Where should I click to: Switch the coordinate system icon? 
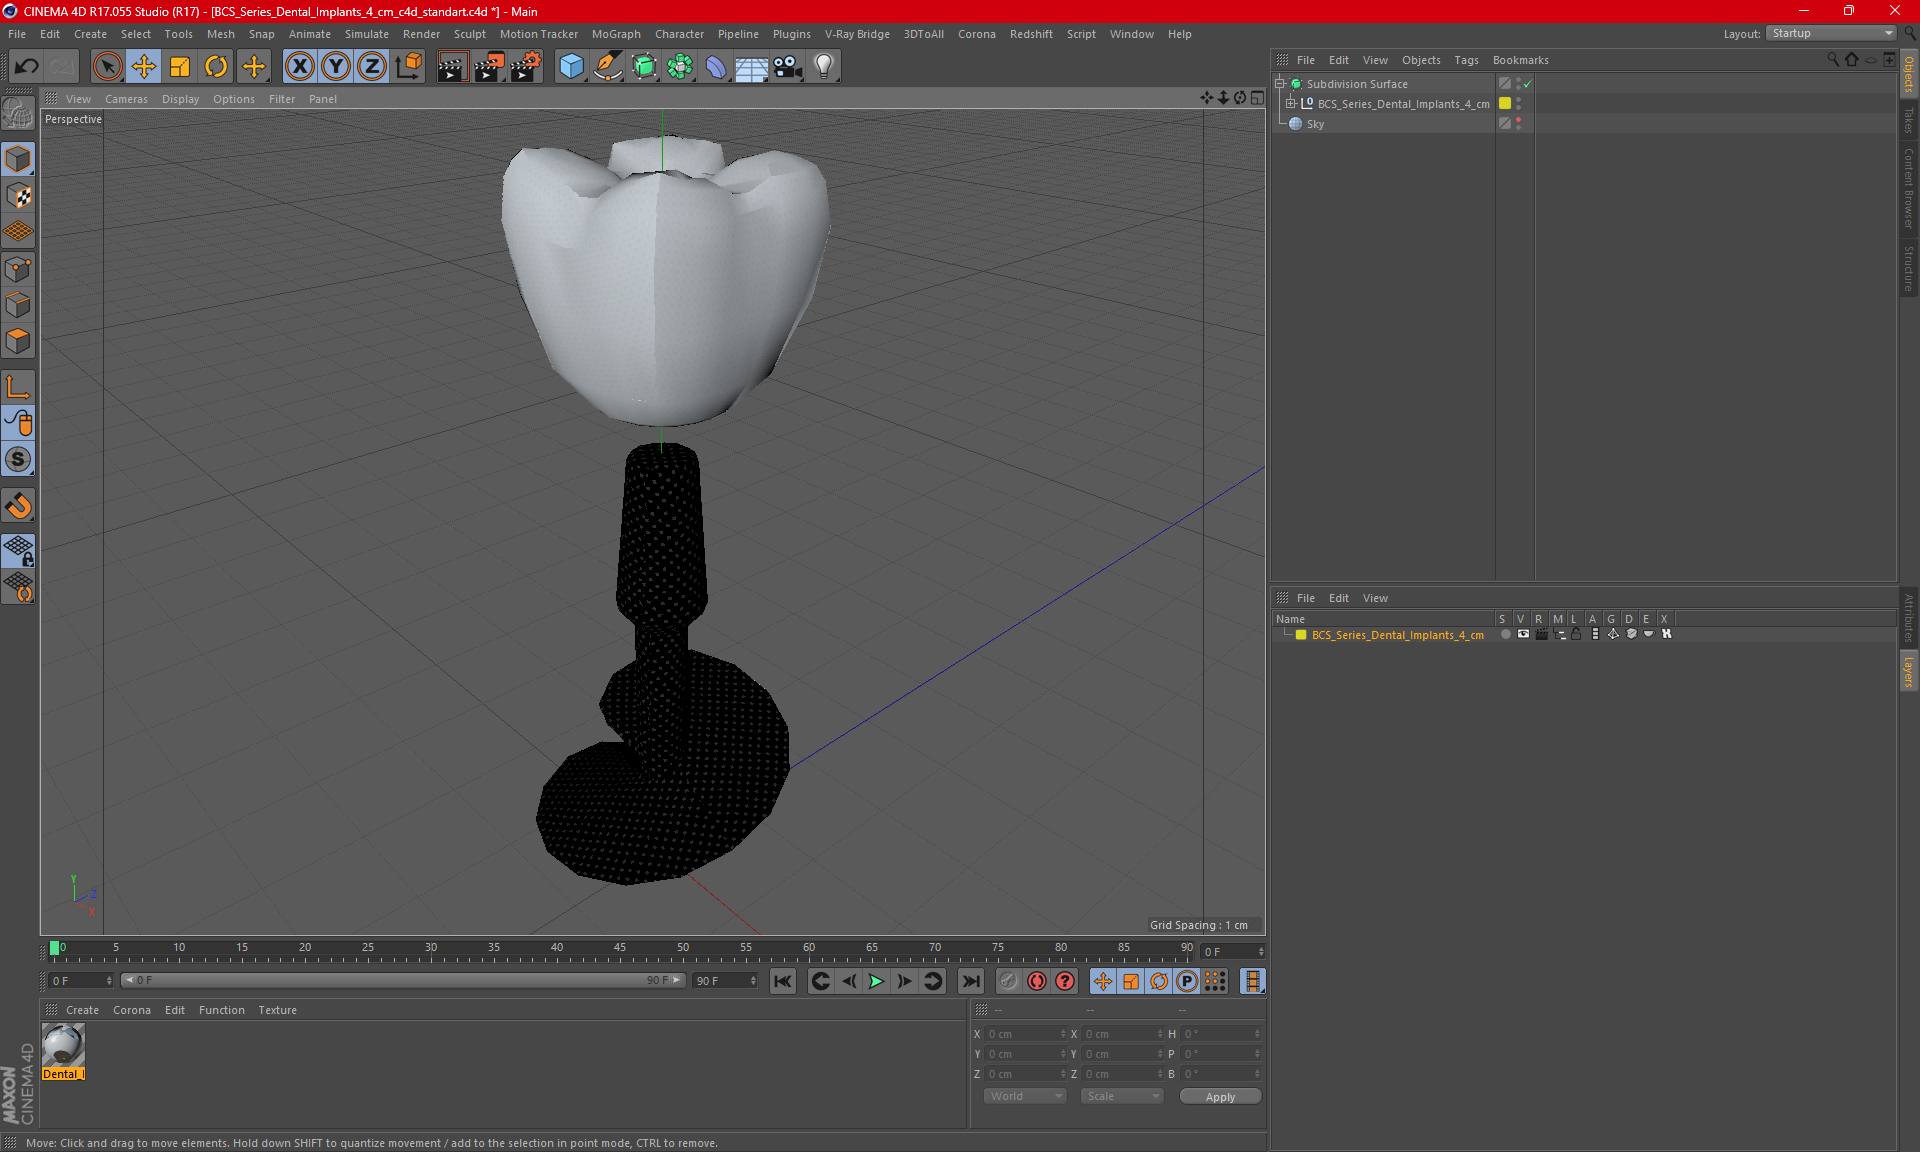click(x=409, y=67)
